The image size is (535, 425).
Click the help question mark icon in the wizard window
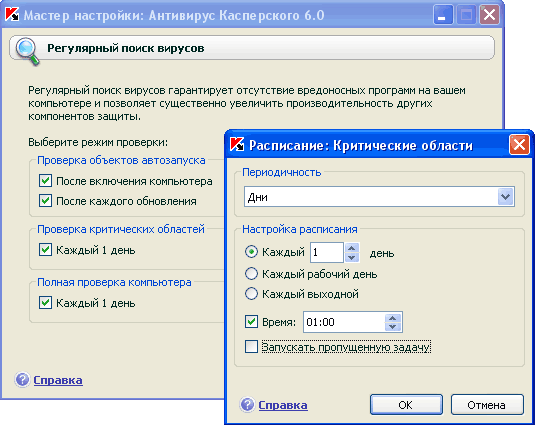pyautogui.click(x=22, y=380)
